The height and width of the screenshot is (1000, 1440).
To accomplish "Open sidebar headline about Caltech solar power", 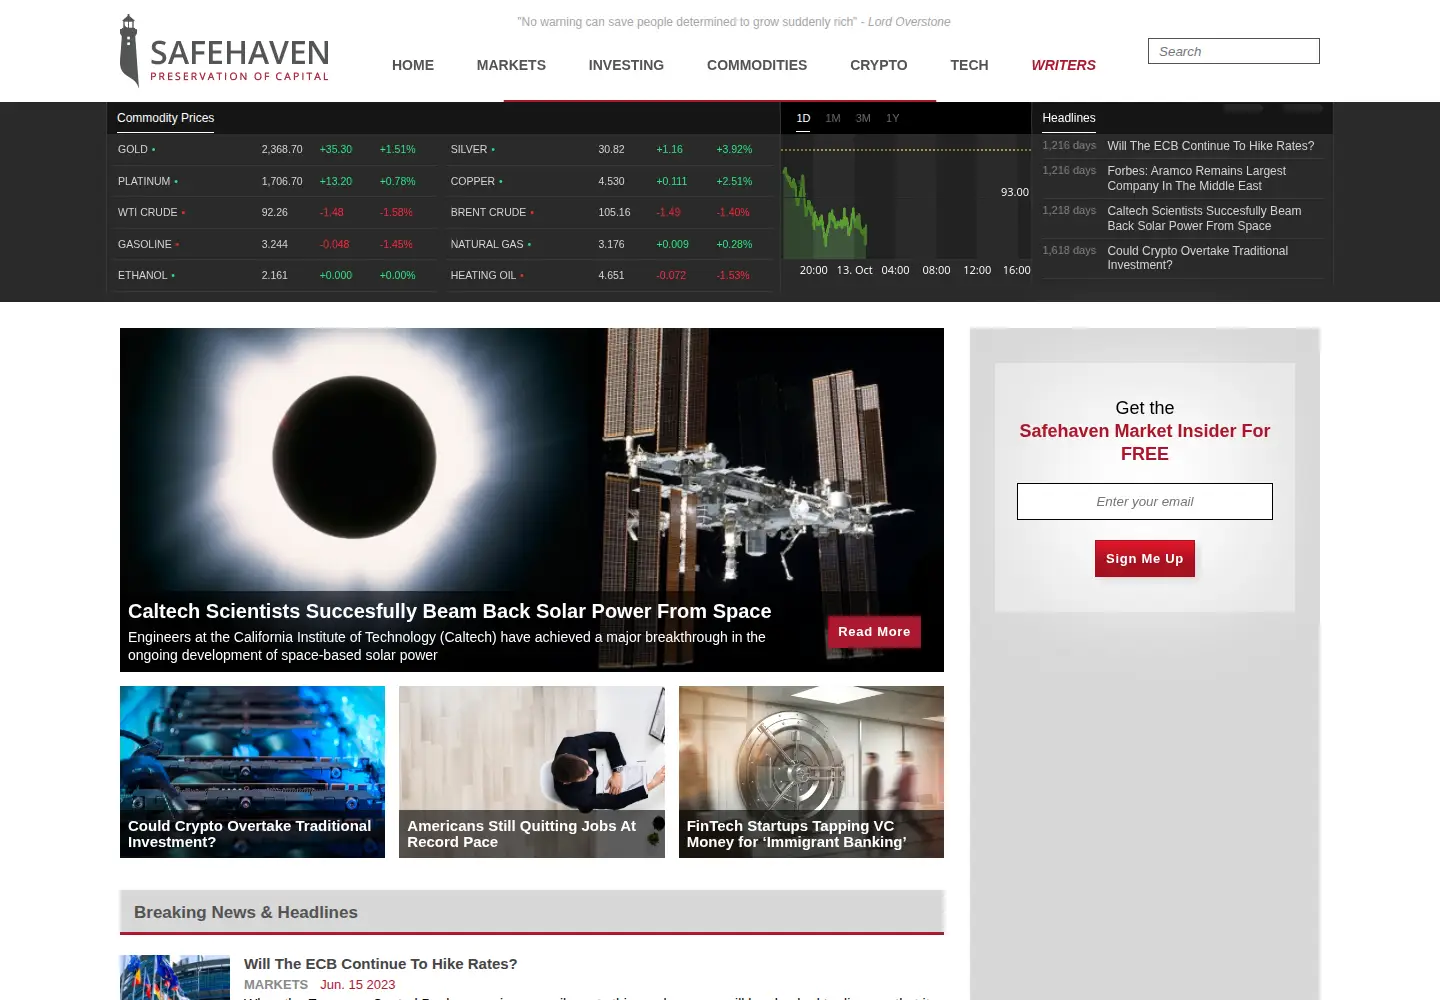I will [1204, 218].
